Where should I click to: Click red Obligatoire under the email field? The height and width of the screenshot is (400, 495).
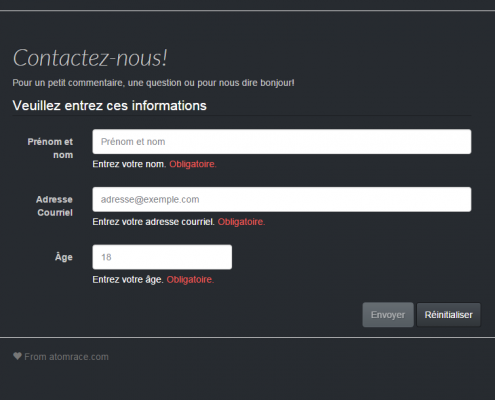(241, 222)
